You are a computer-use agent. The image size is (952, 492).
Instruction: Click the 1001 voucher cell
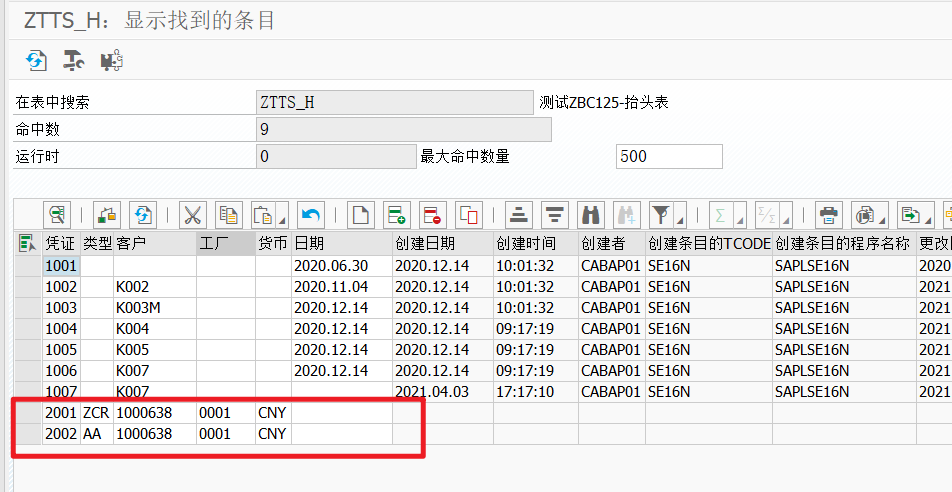tap(61, 266)
